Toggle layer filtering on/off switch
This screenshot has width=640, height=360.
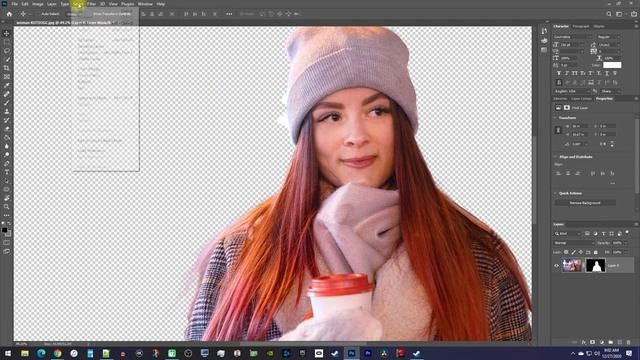(x=627, y=233)
